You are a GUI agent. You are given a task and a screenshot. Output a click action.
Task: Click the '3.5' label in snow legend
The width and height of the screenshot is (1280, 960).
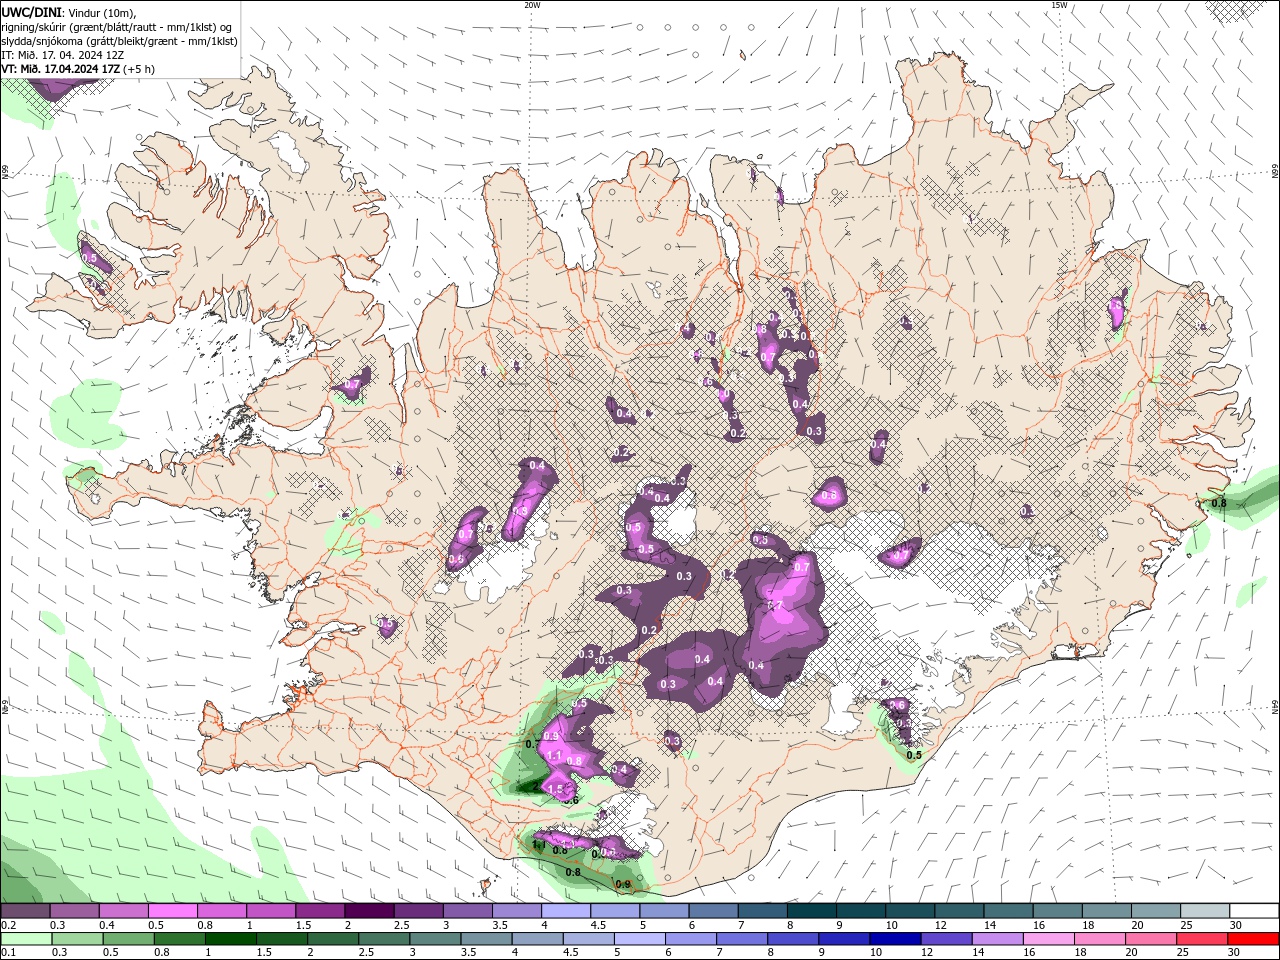(498, 925)
